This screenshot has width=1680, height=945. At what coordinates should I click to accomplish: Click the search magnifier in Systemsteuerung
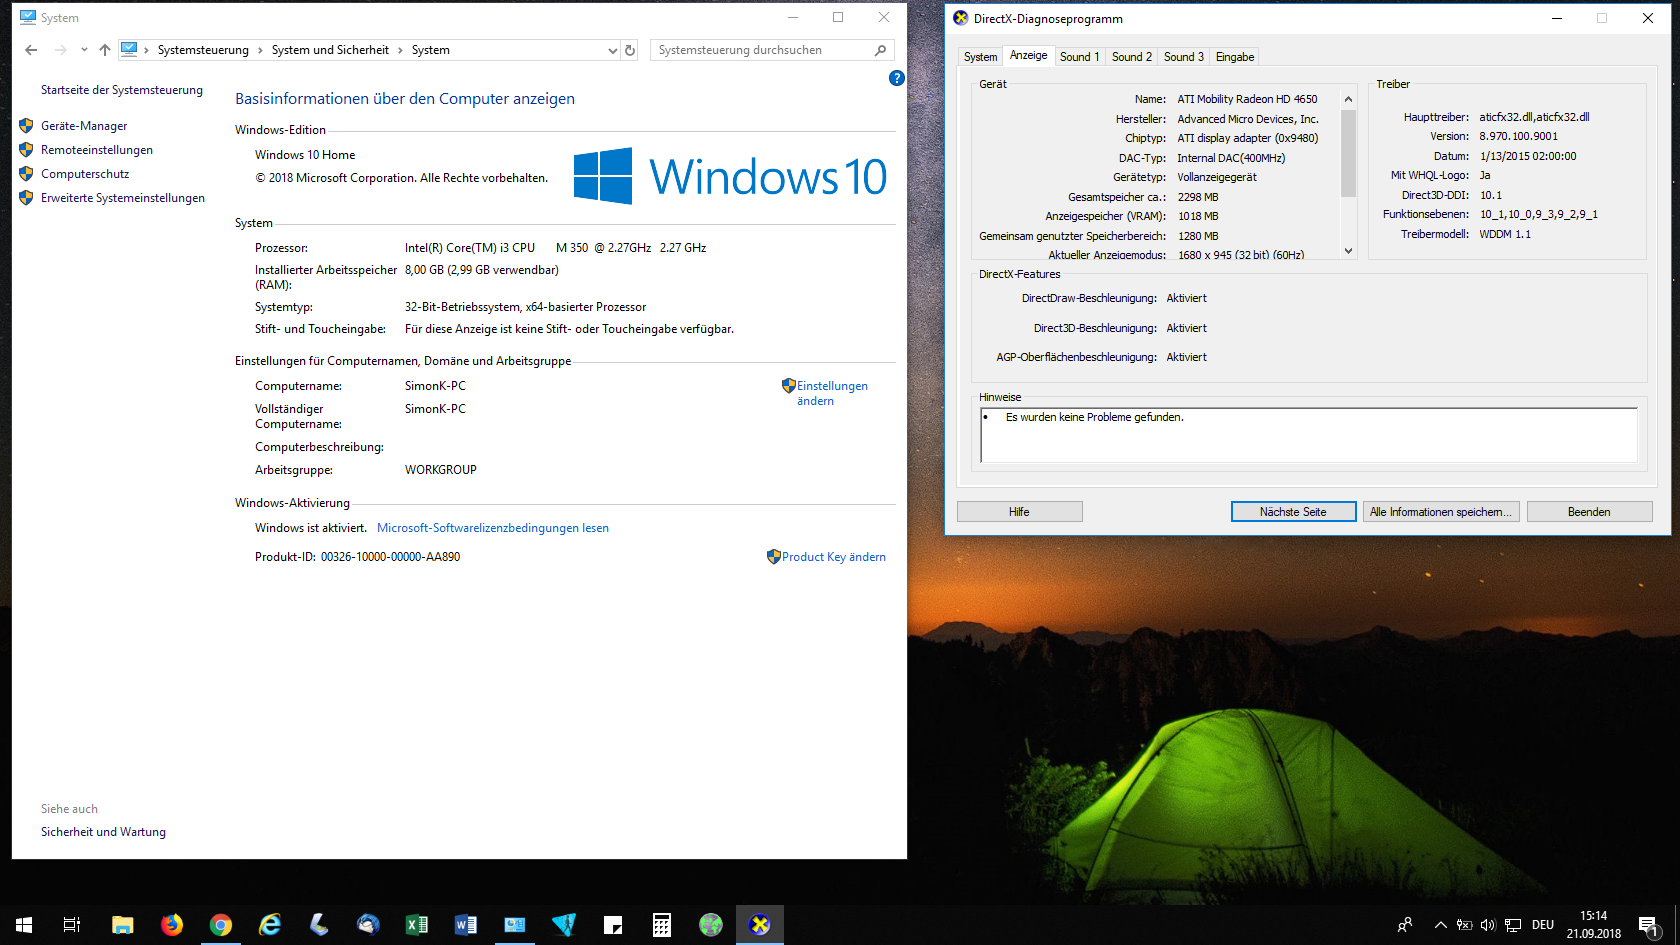881,50
